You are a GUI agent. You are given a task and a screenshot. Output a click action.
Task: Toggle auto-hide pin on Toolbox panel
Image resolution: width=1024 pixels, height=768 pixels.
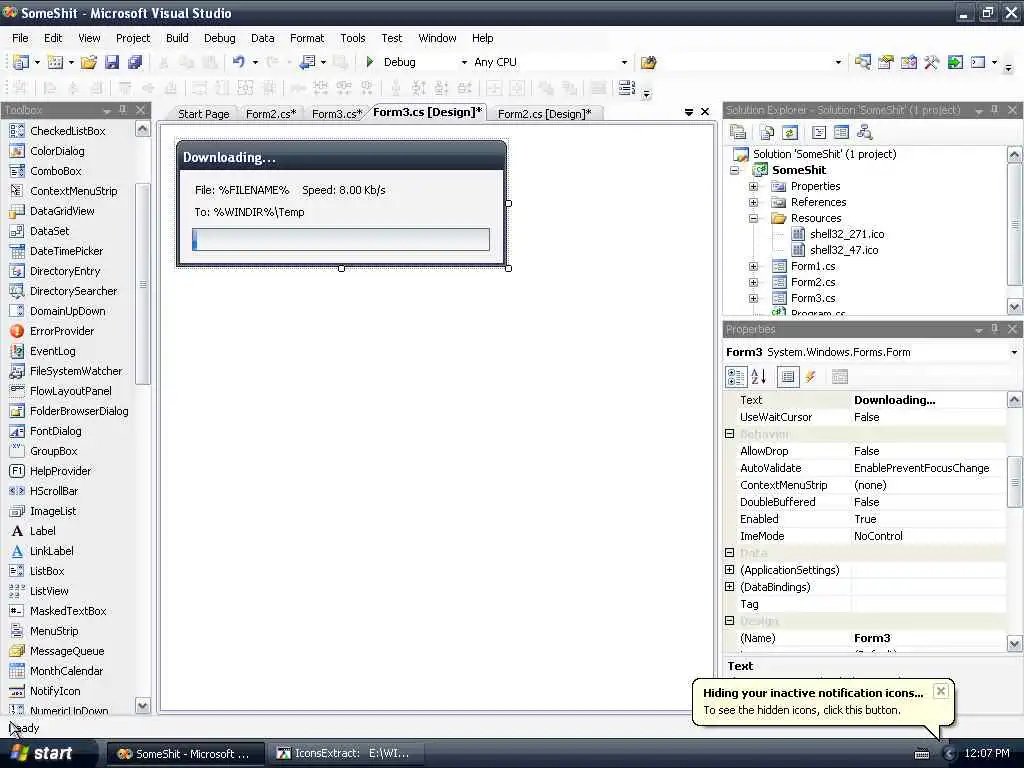point(123,110)
